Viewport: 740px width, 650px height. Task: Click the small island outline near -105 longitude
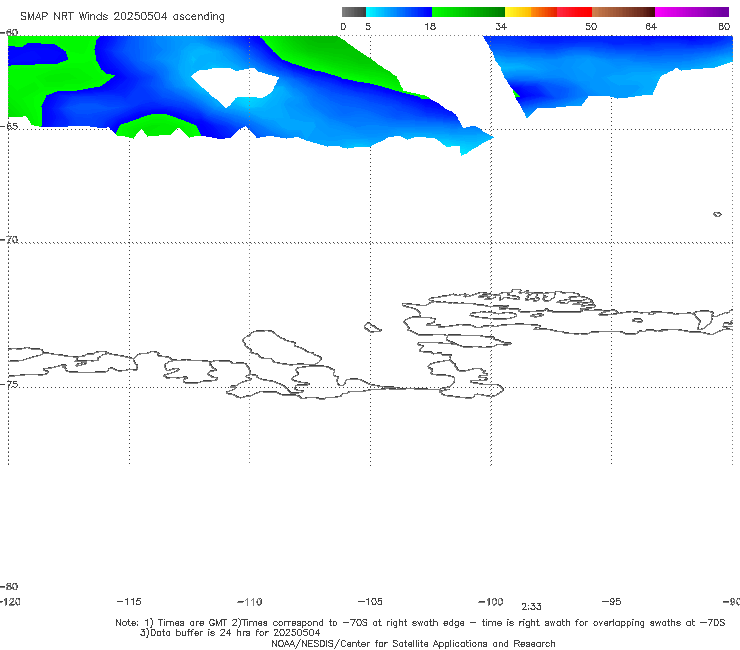(x=372, y=327)
